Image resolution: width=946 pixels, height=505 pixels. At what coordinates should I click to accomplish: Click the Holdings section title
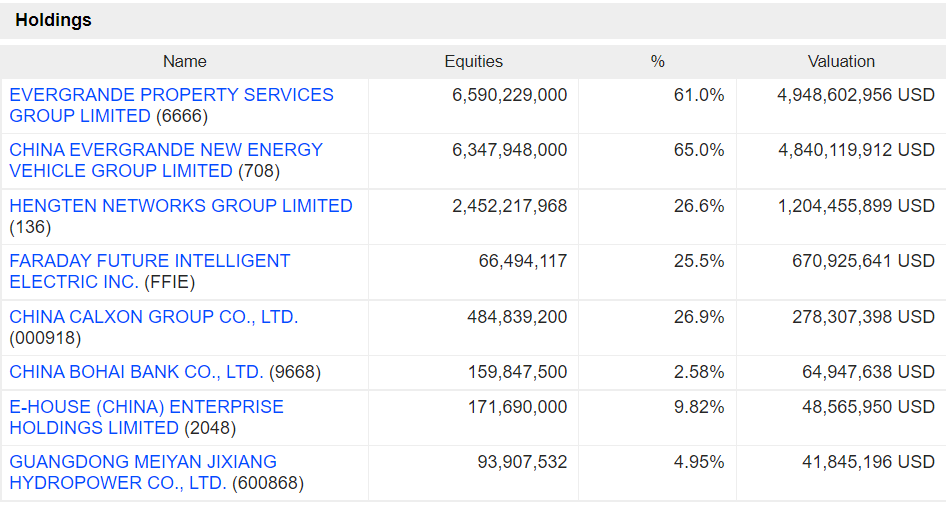54,20
